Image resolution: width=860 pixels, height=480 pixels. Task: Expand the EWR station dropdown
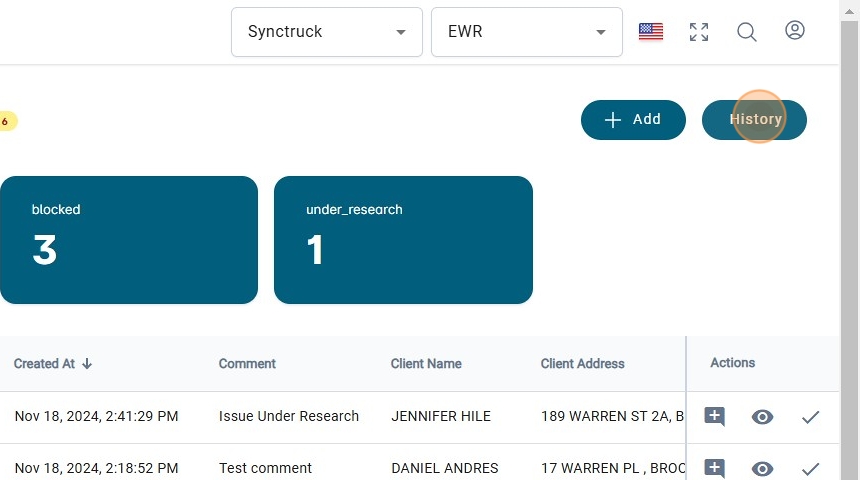[527, 32]
